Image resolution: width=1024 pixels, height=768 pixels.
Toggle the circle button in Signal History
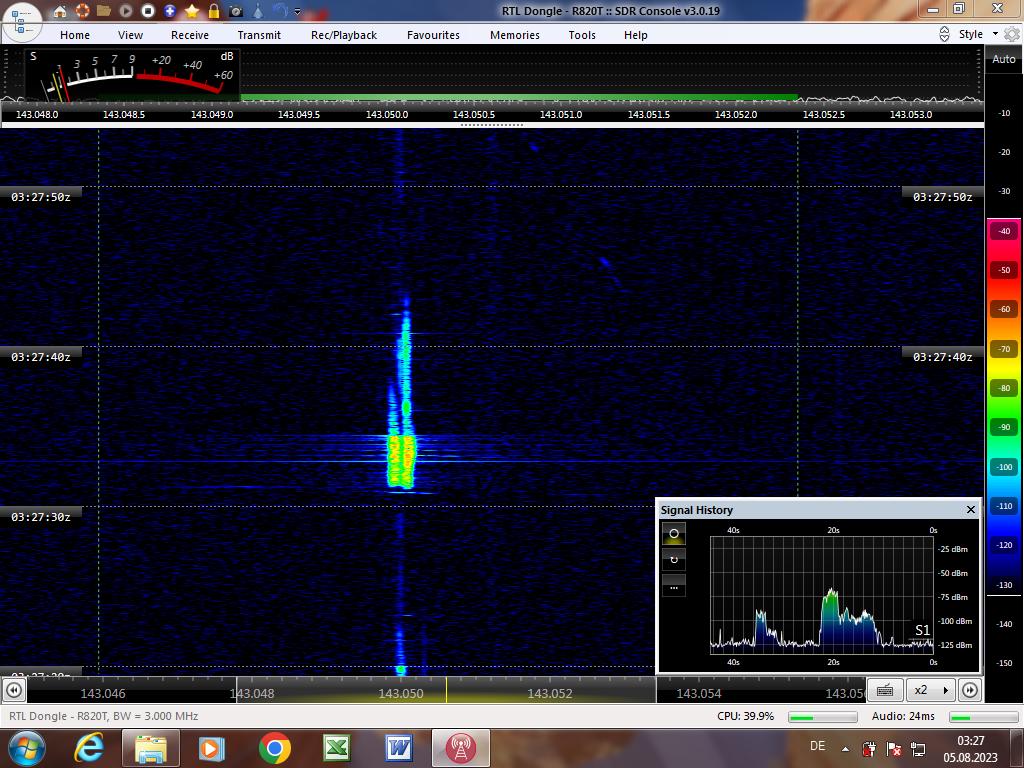(674, 534)
